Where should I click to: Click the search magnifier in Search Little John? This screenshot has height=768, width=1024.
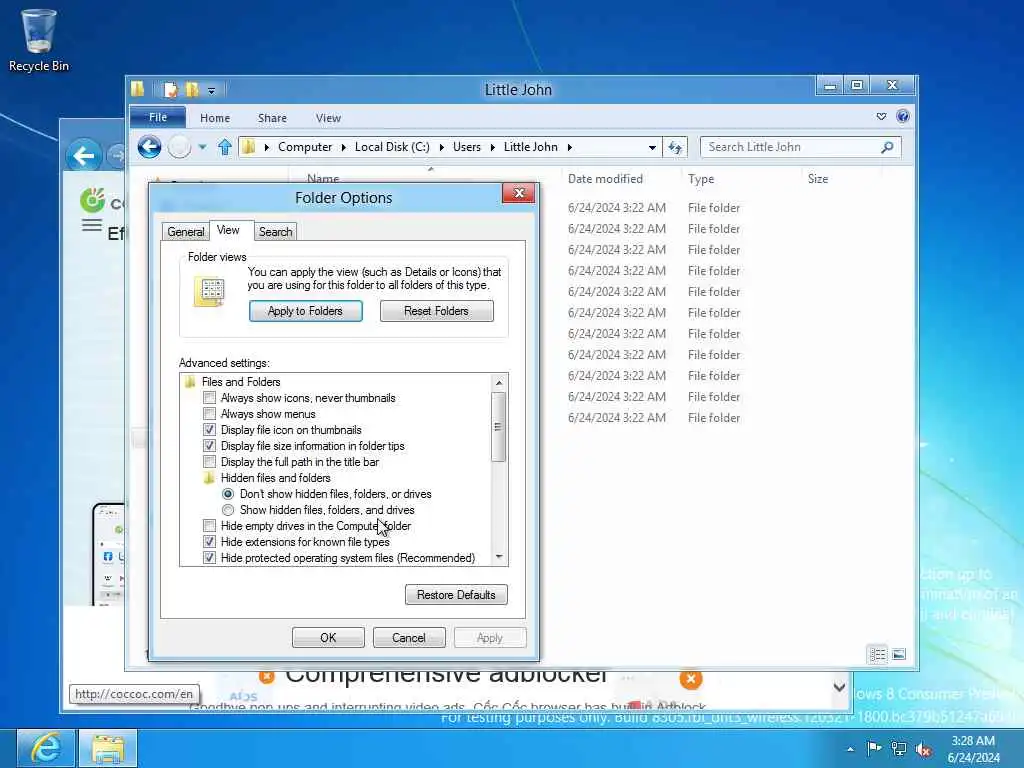(887, 147)
